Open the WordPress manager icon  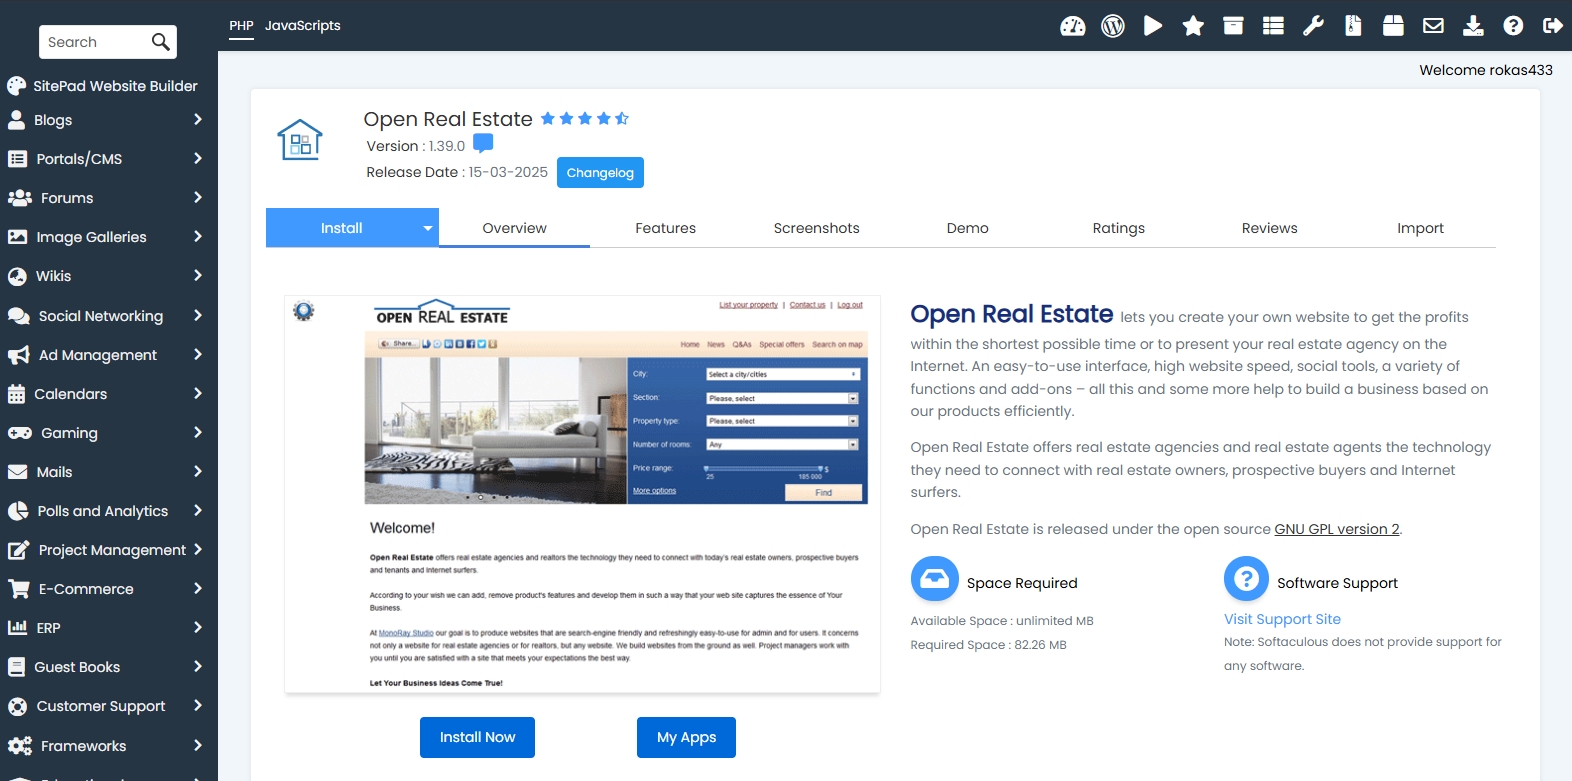pos(1113,26)
